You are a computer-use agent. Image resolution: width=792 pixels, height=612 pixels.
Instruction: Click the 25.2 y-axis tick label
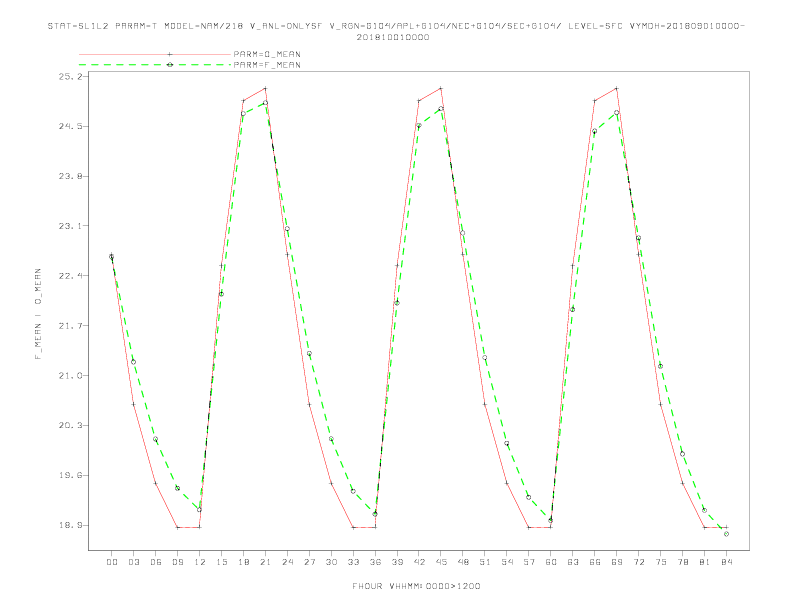point(70,76)
